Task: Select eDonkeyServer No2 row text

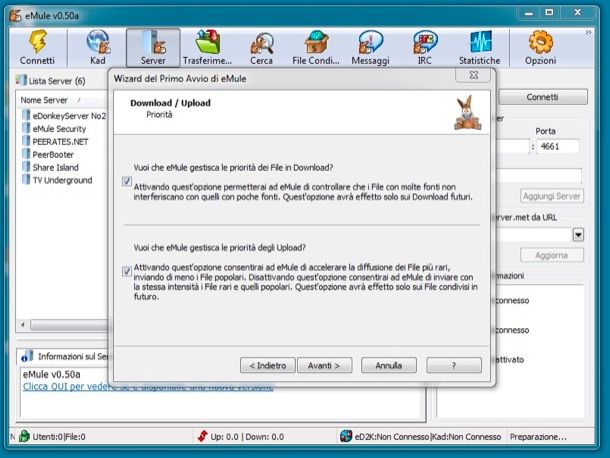Action: (x=69, y=116)
